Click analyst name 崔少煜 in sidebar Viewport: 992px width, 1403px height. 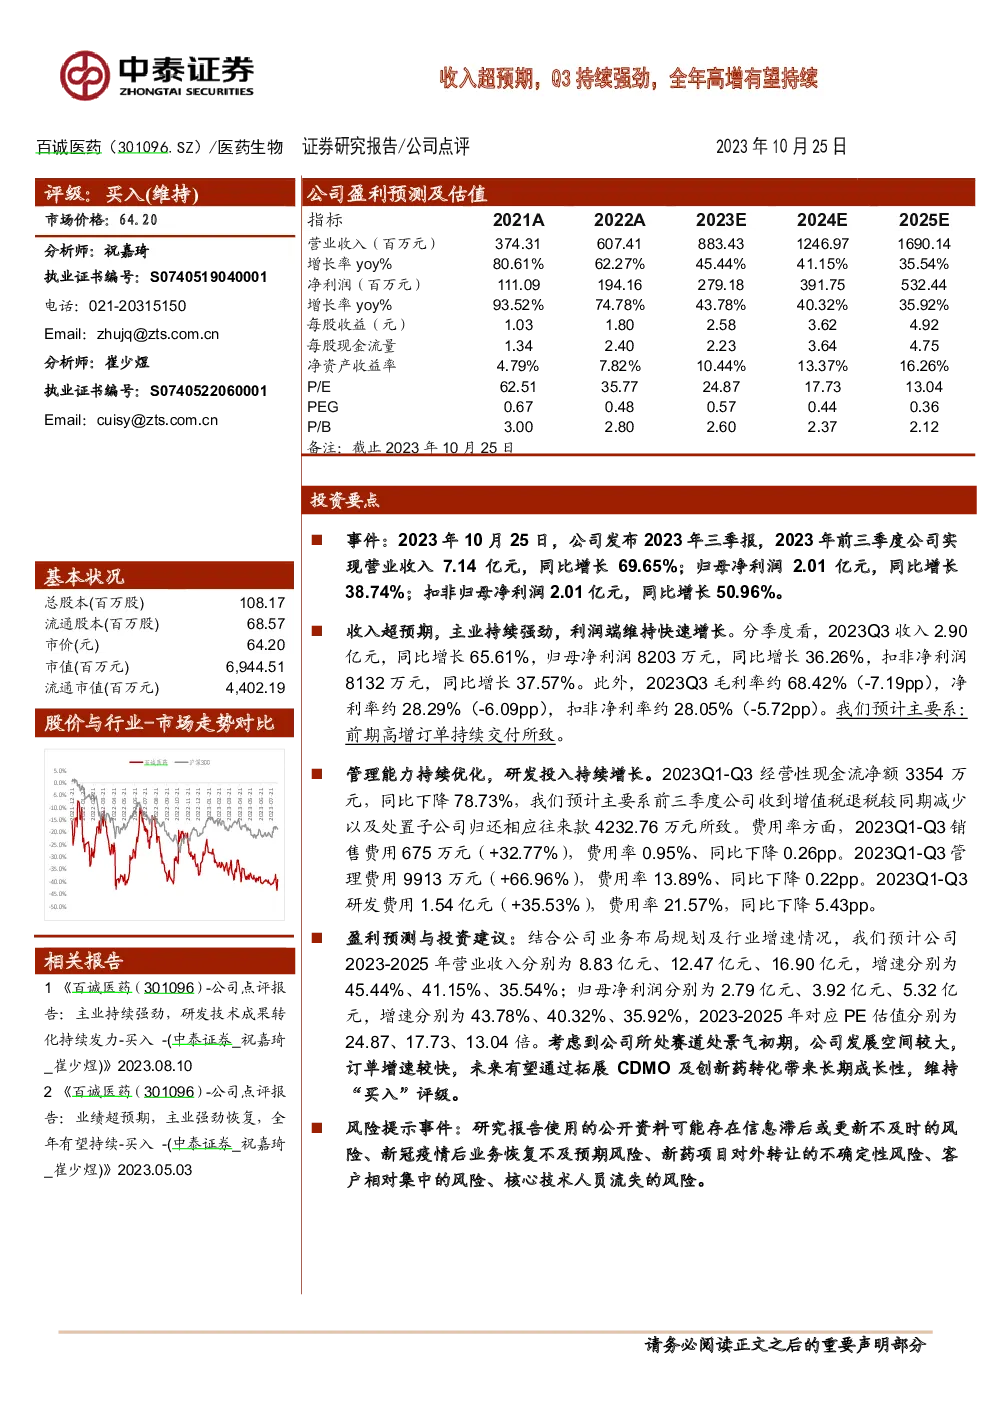tap(126, 362)
